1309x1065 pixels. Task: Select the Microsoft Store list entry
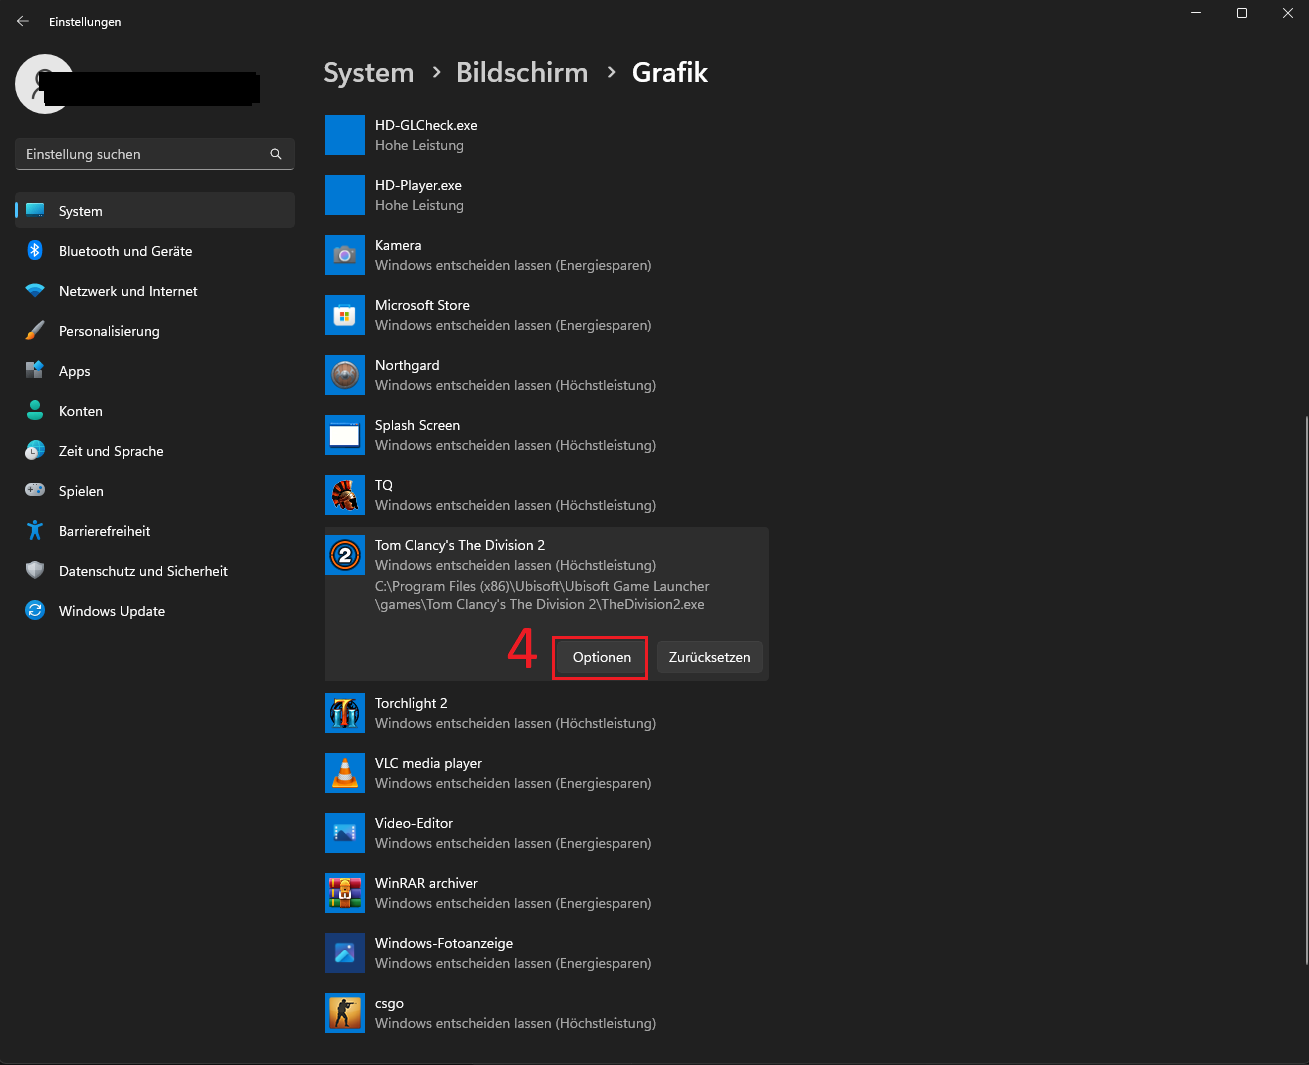[547, 315]
